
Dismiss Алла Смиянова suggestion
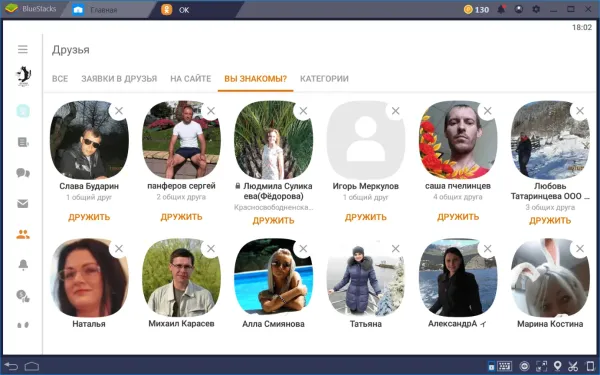coord(303,249)
